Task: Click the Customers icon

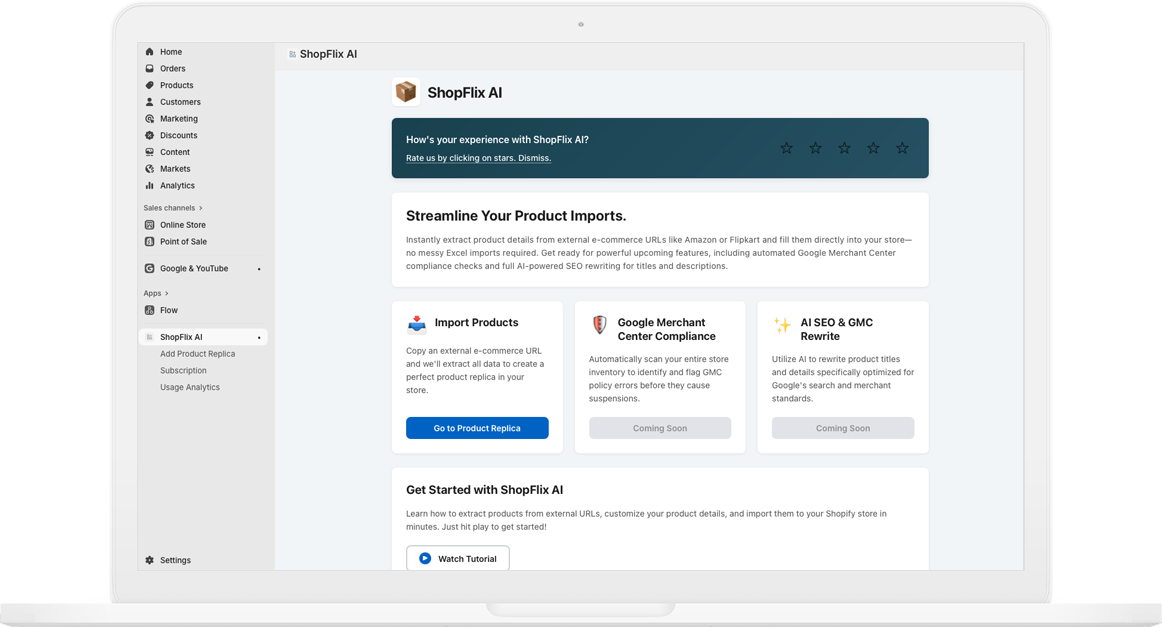Action: (x=150, y=101)
